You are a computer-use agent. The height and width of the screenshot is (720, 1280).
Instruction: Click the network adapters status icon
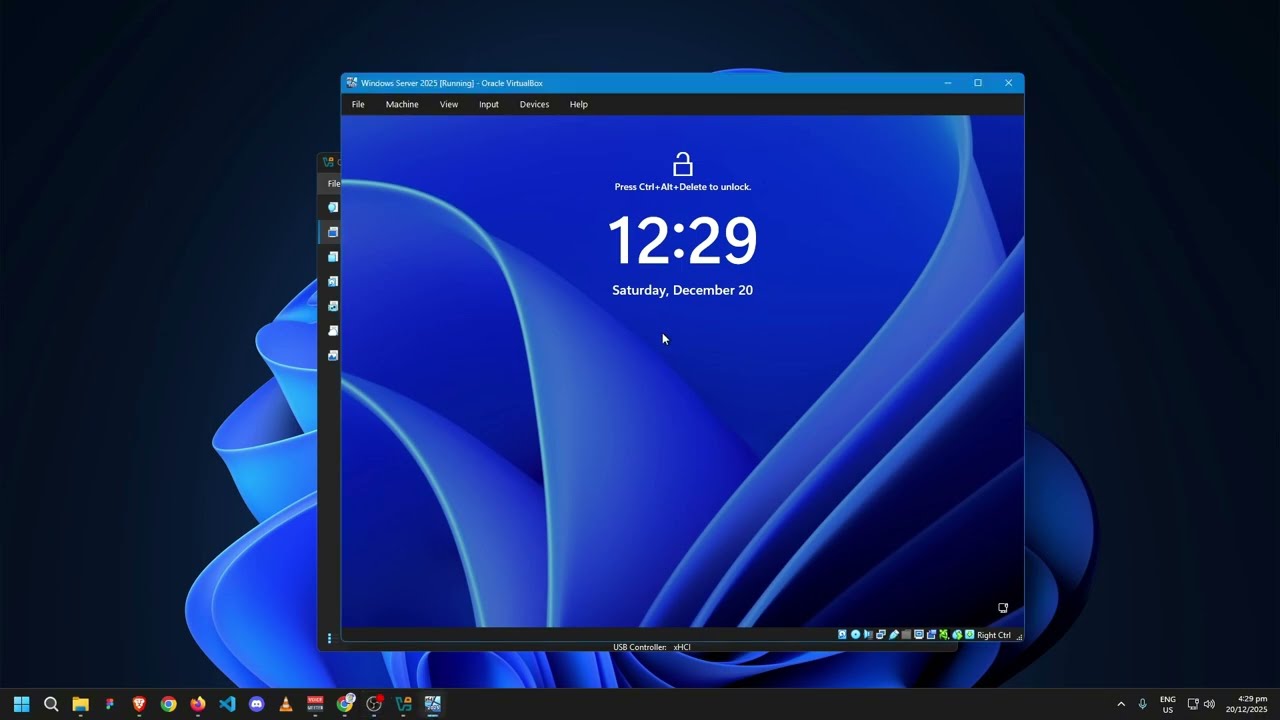click(881, 635)
